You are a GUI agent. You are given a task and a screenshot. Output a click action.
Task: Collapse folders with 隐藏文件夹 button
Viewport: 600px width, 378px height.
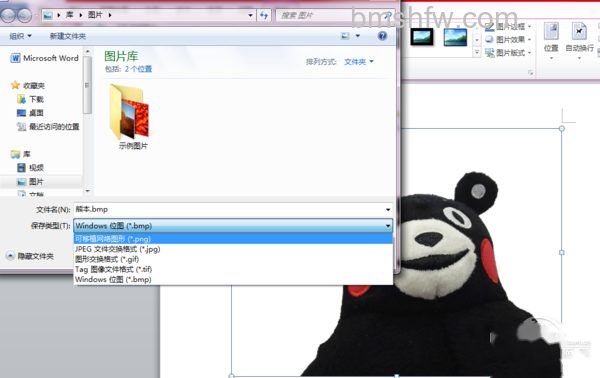pyautogui.click(x=30, y=256)
